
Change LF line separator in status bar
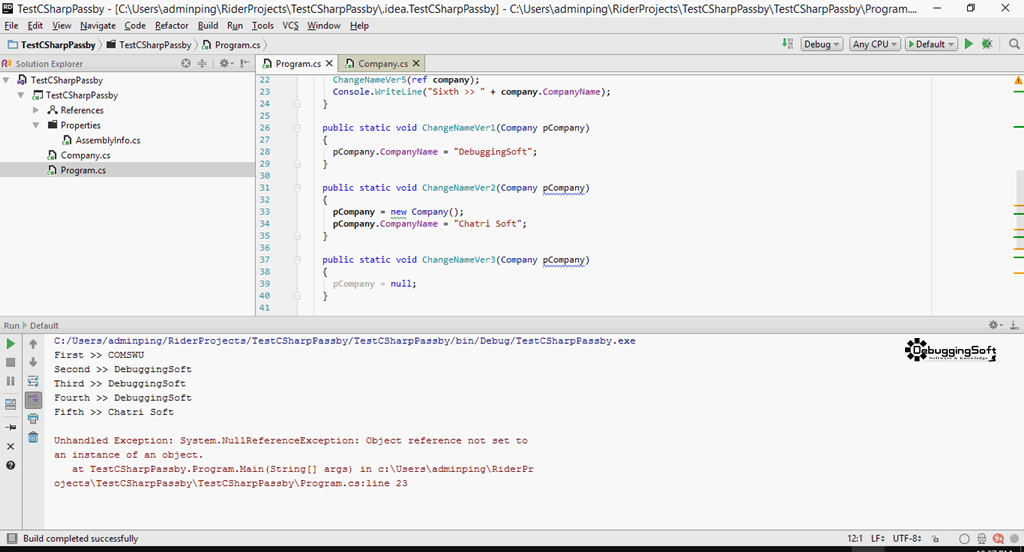(x=878, y=538)
